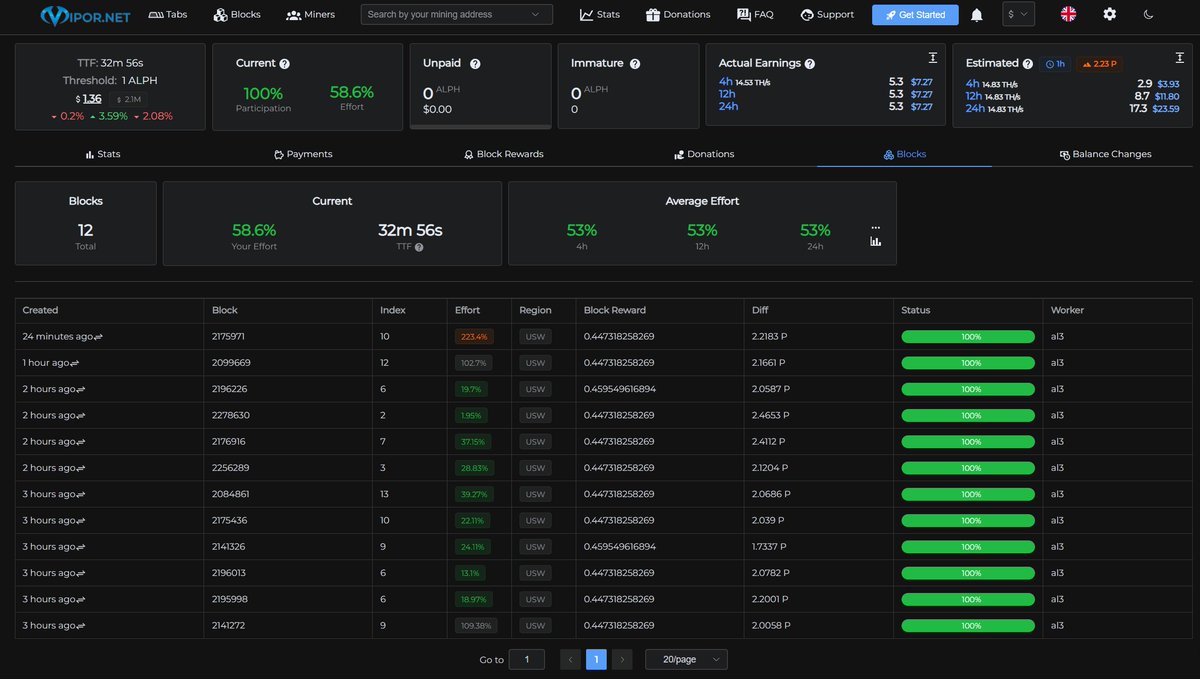The width and height of the screenshot is (1200, 679).
Task: Open the settings gear
Action: pyautogui.click(x=1109, y=14)
